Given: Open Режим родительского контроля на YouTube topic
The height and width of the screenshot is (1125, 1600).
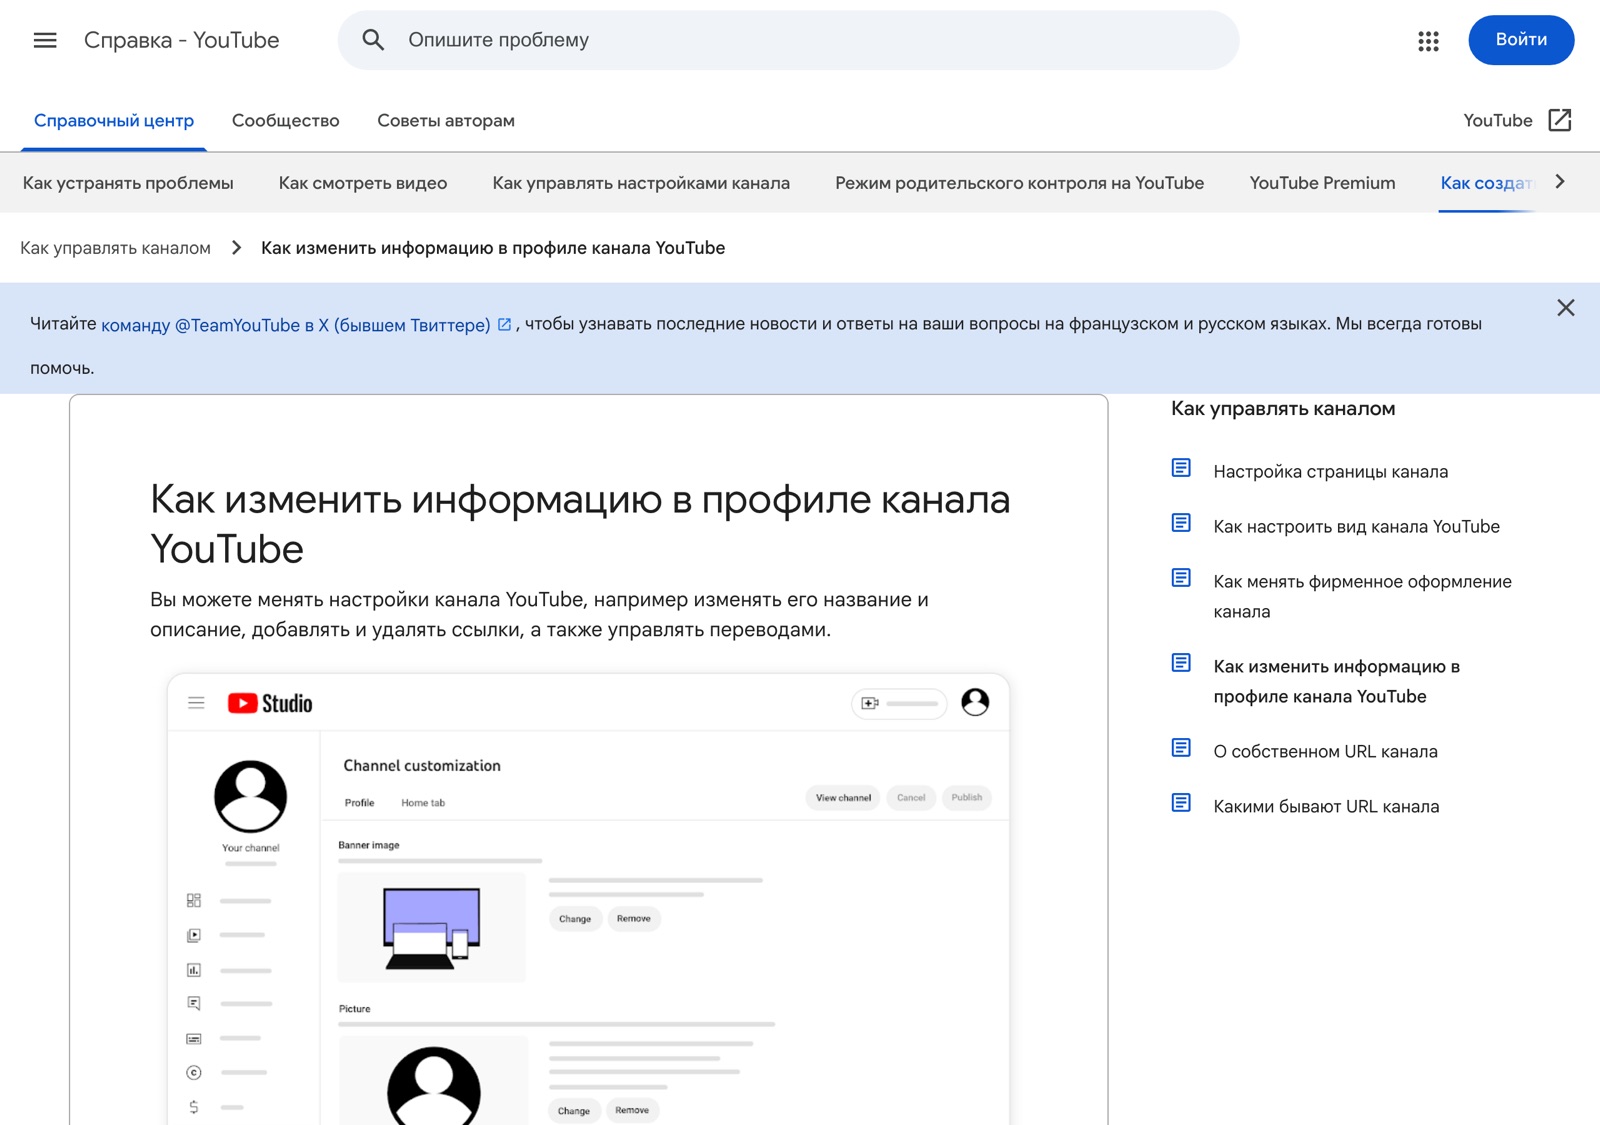Looking at the screenshot, I should tap(1020, 183).
